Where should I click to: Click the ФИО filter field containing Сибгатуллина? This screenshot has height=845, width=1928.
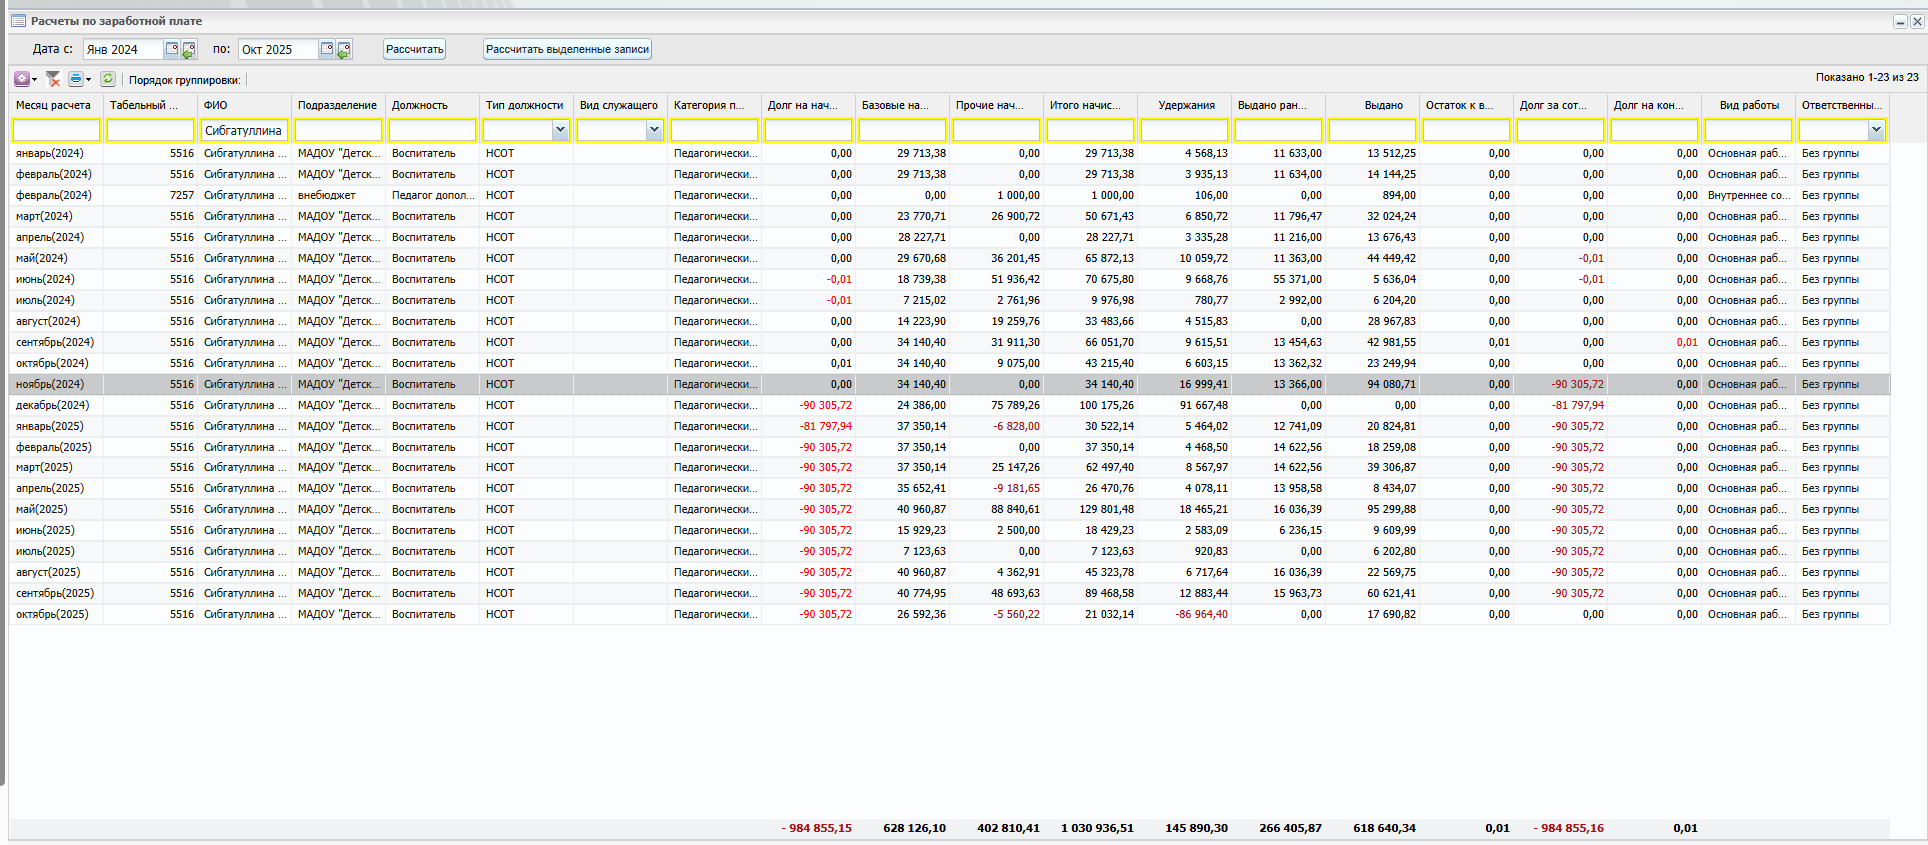click(x=244, y=130)
